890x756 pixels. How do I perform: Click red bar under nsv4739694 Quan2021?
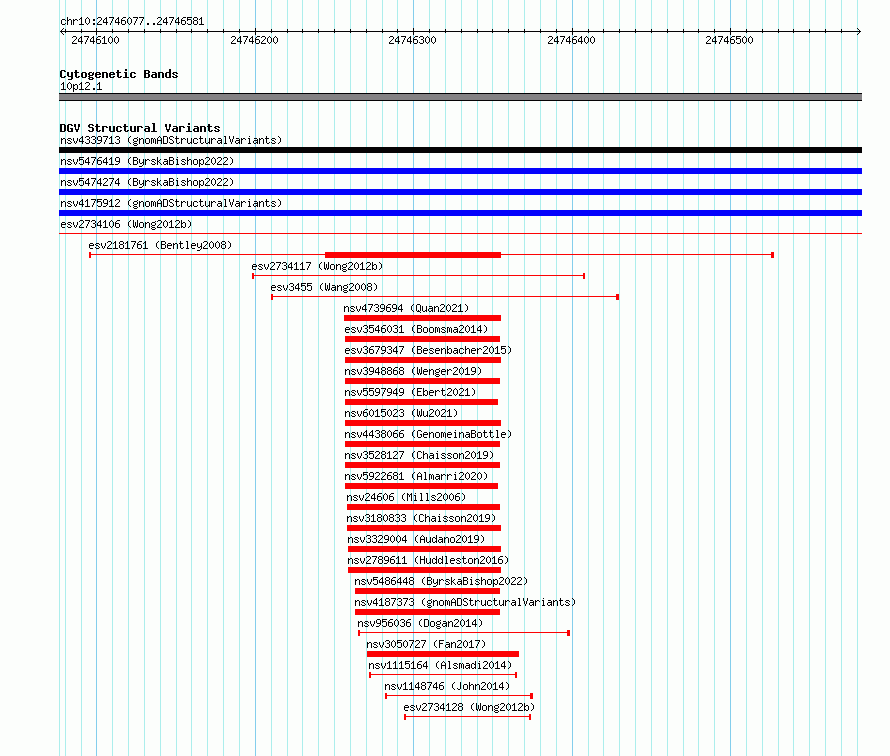(x=422, y=318)
